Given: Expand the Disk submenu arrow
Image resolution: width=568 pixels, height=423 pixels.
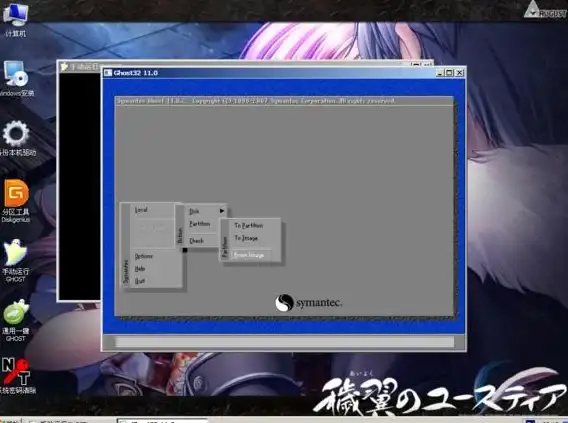Looking at the screenshot, I should tap(222, 211).
